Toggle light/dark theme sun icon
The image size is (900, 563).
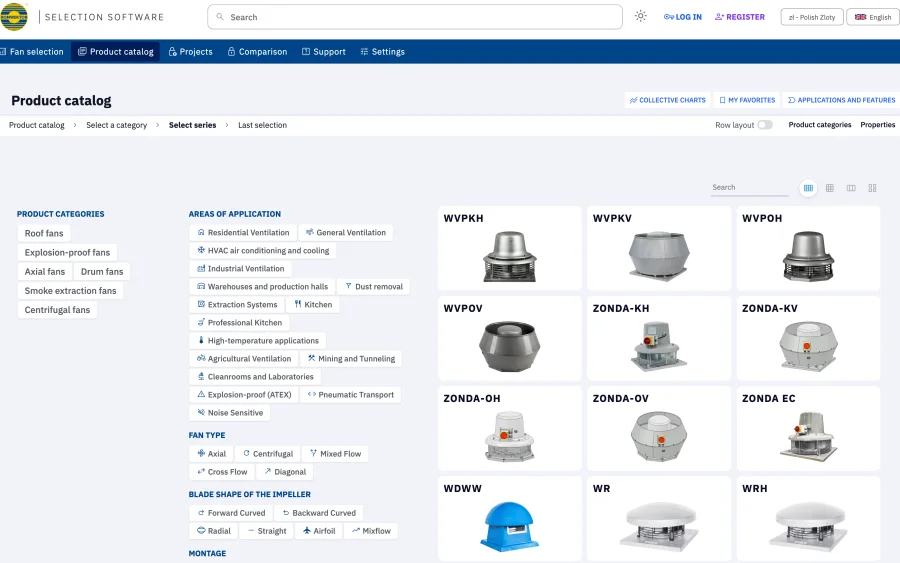coord(641,16)
